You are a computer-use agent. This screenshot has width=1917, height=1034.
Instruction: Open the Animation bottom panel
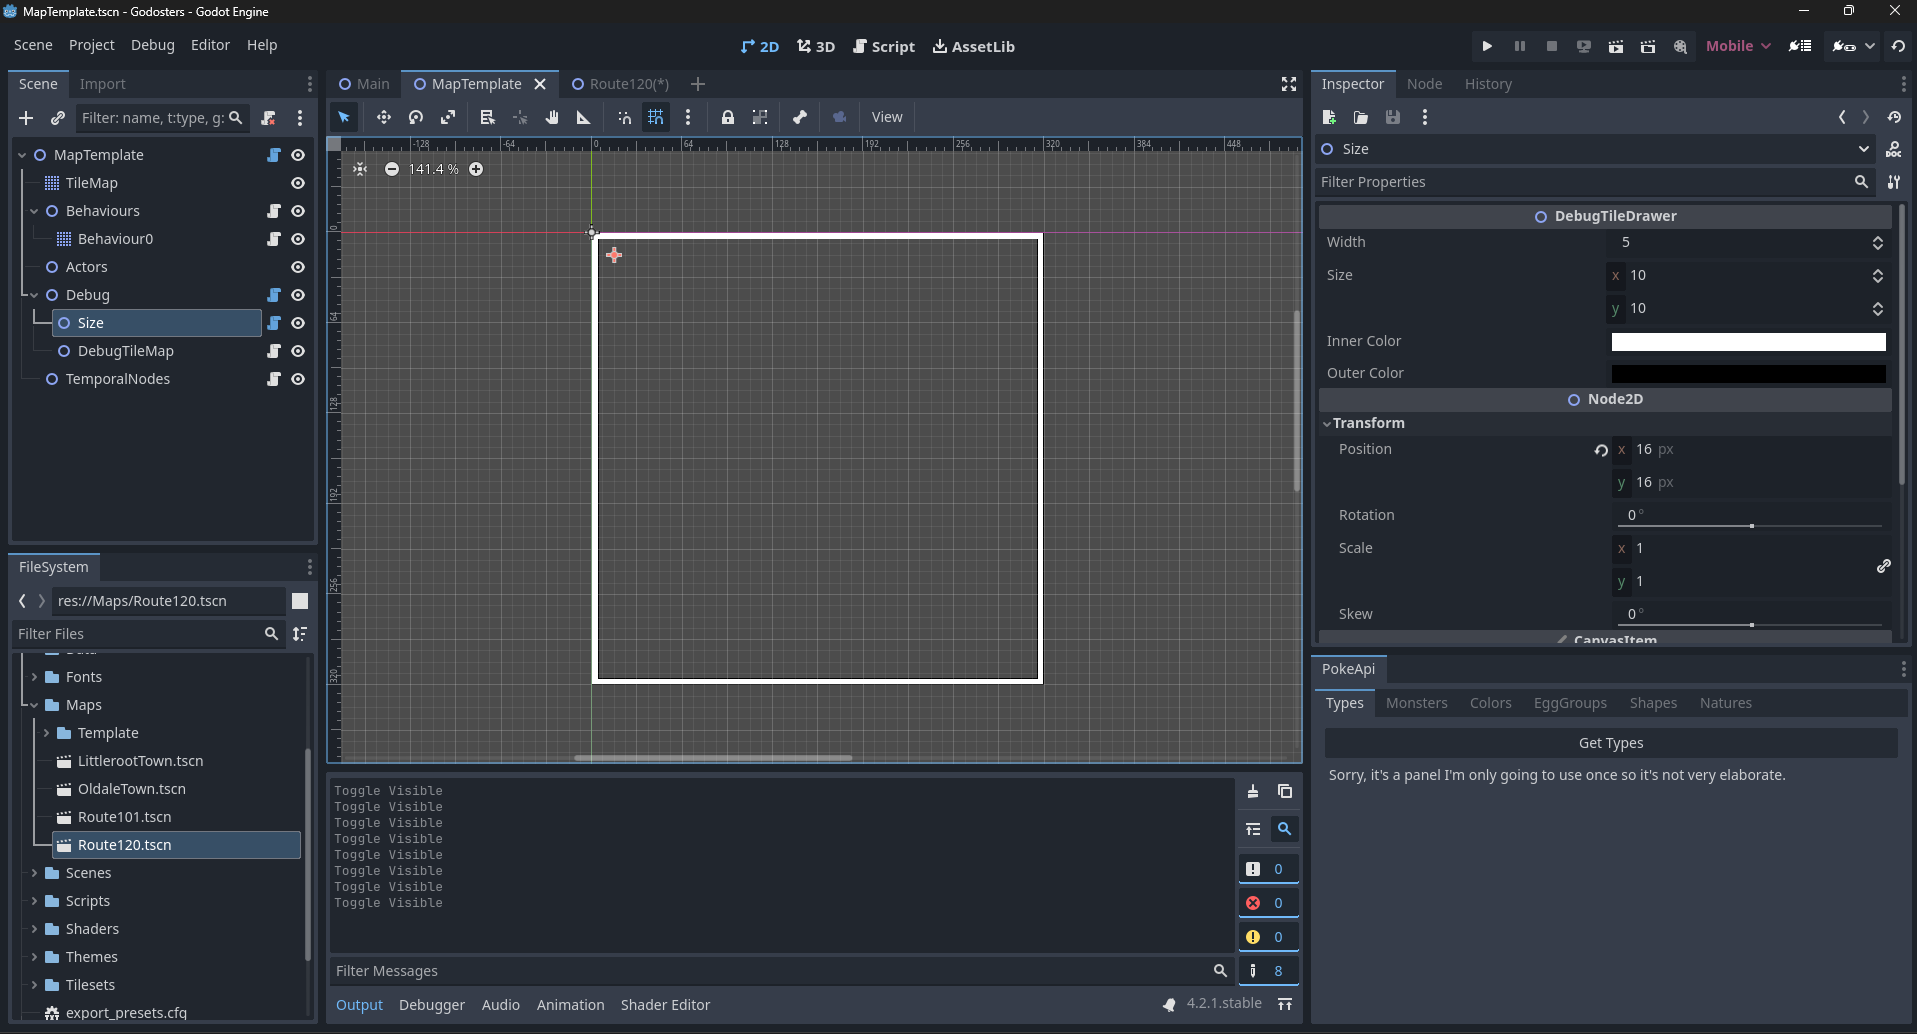coord(570,1005)
